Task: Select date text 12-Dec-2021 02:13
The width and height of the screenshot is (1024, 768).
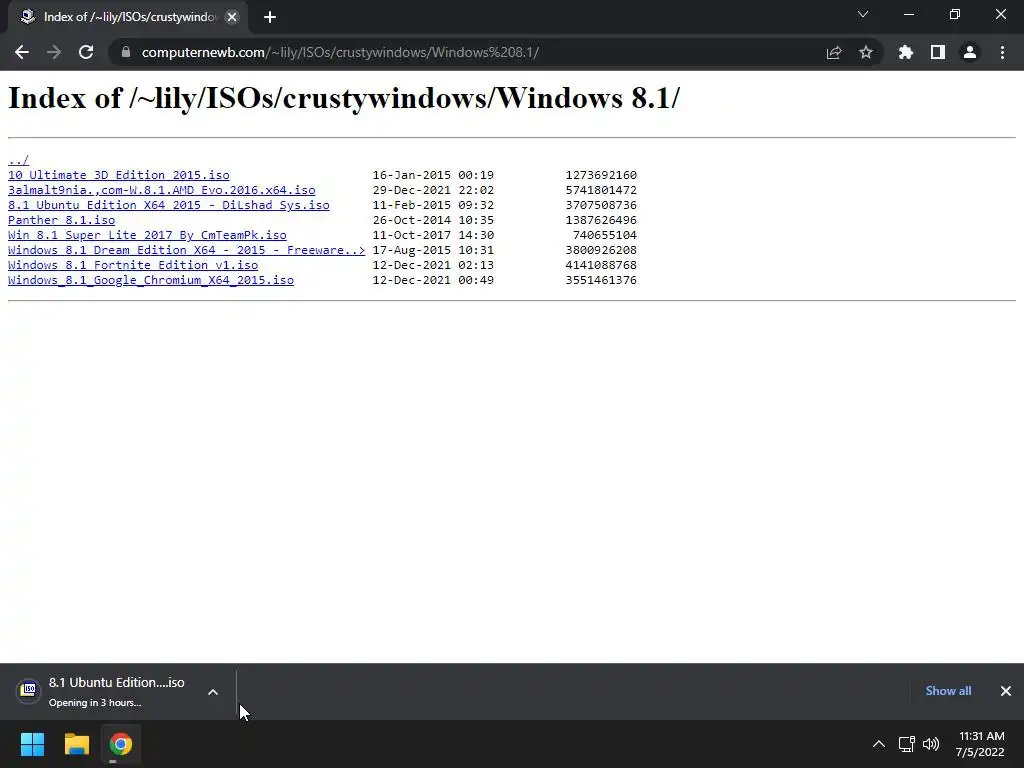Action: [433, 265]
